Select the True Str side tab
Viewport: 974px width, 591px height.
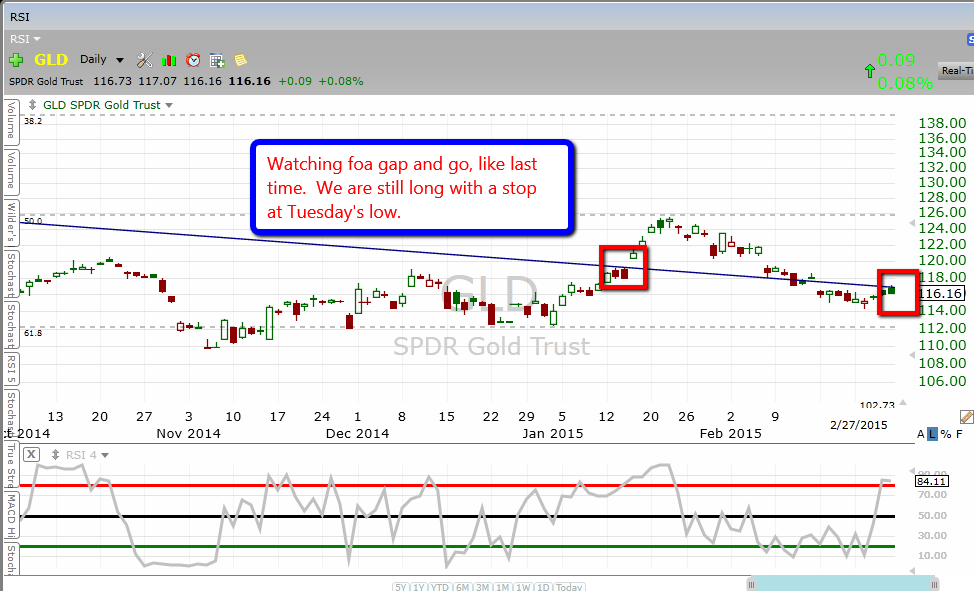[x=11, y=464]
